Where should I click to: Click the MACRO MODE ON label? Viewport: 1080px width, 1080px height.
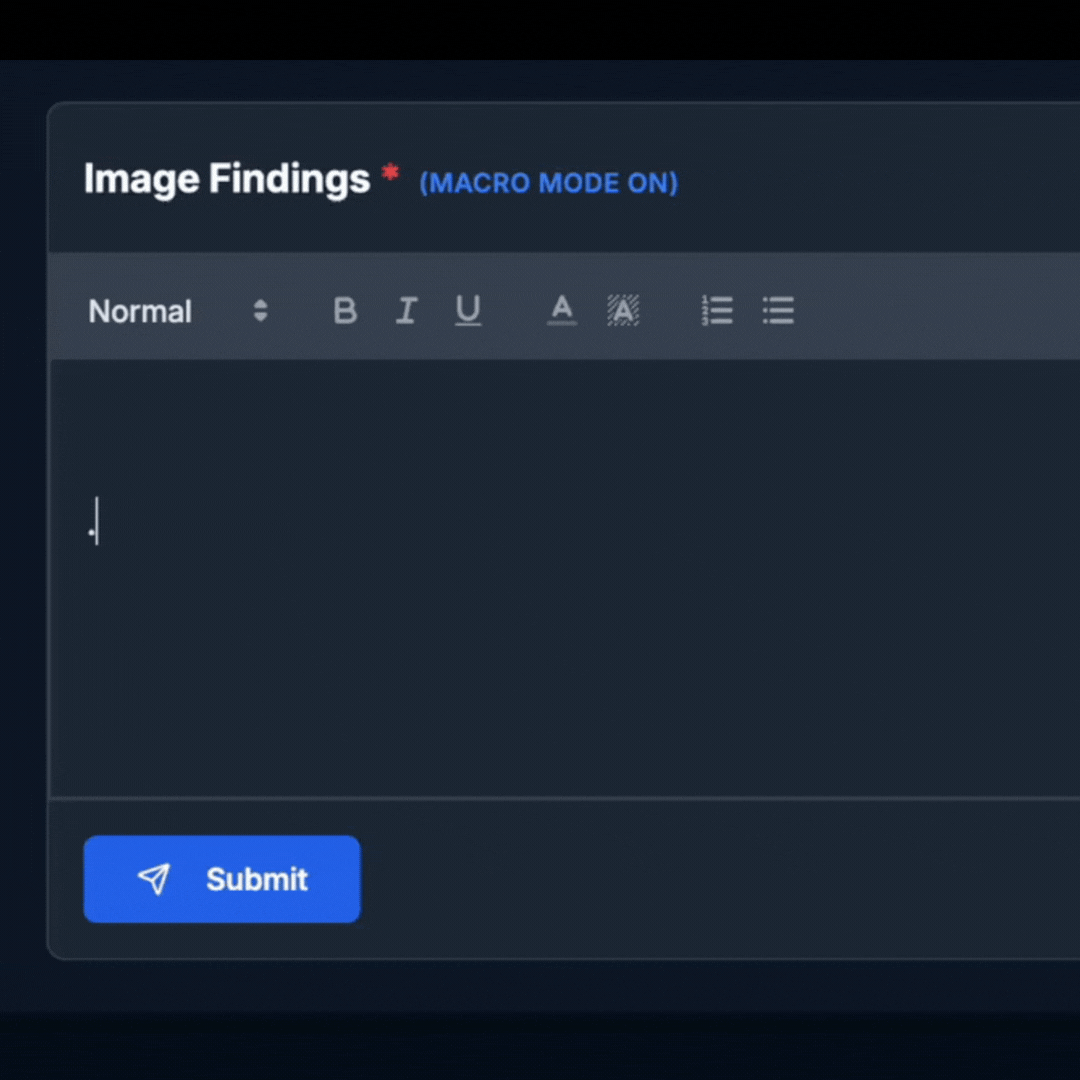(x=548, y=183)
